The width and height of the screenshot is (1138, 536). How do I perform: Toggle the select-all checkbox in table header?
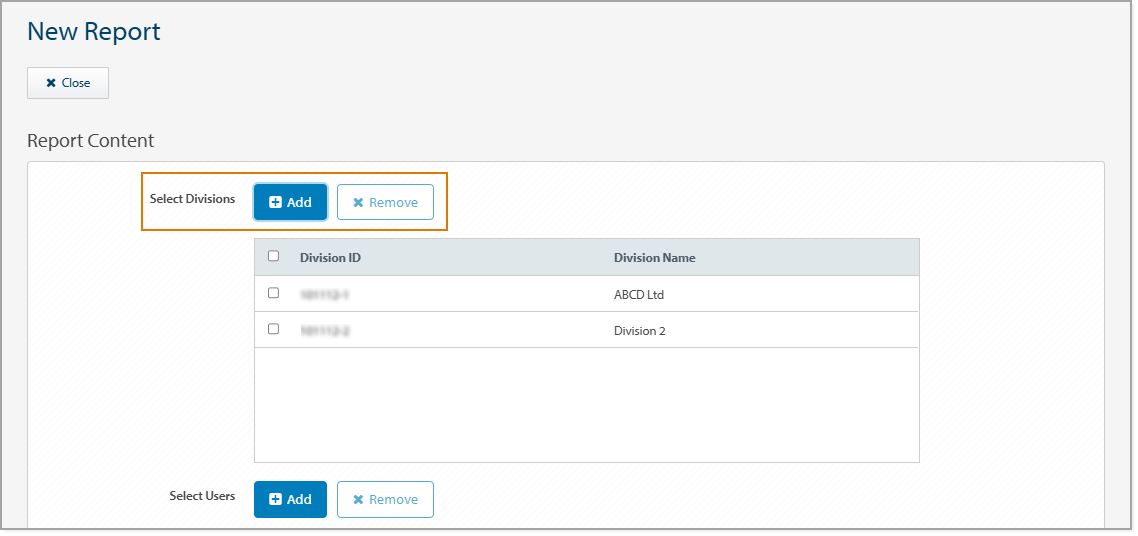click(x=274, y=256)
